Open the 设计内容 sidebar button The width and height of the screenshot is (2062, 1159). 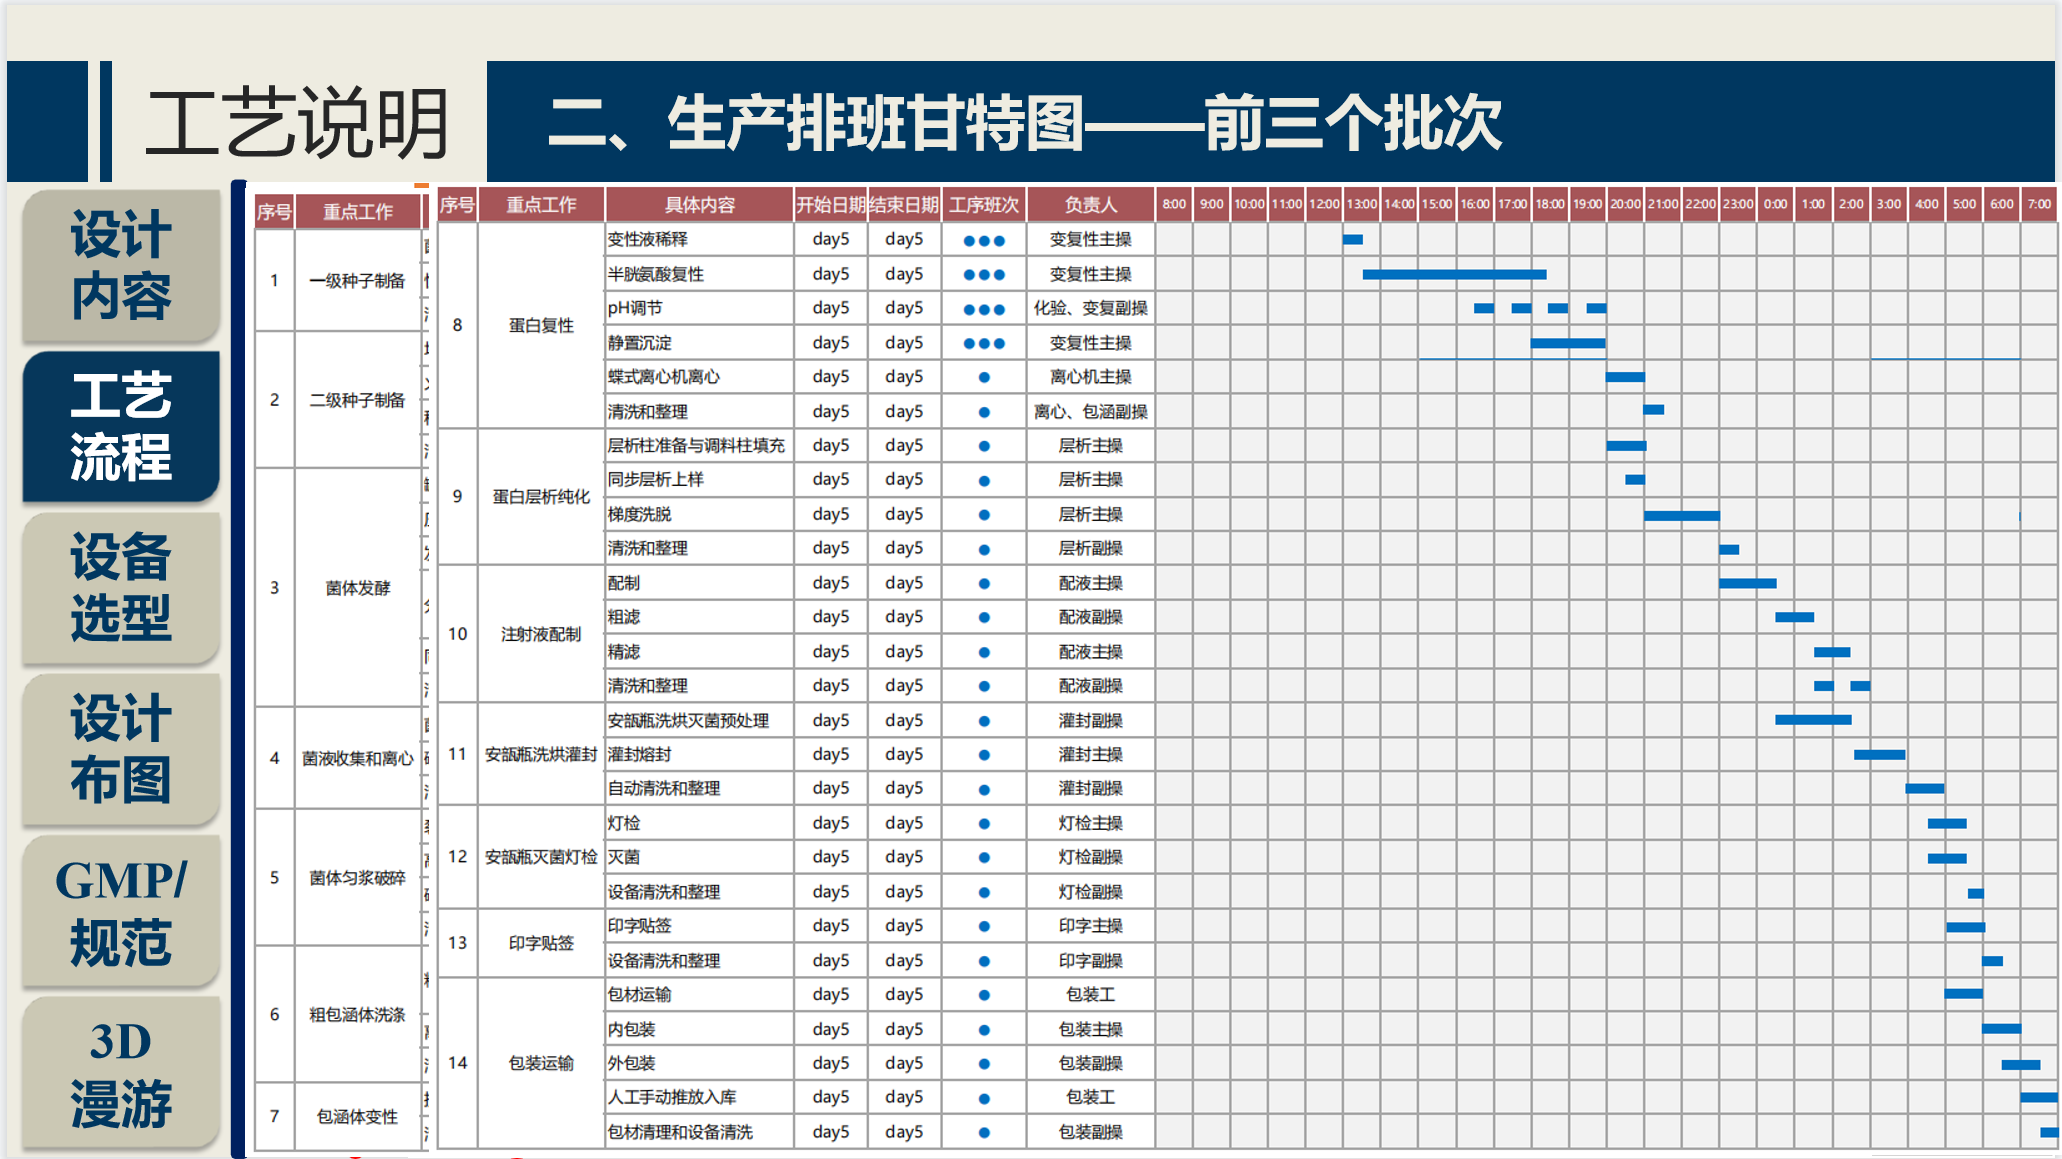click(x=120, y=265)
